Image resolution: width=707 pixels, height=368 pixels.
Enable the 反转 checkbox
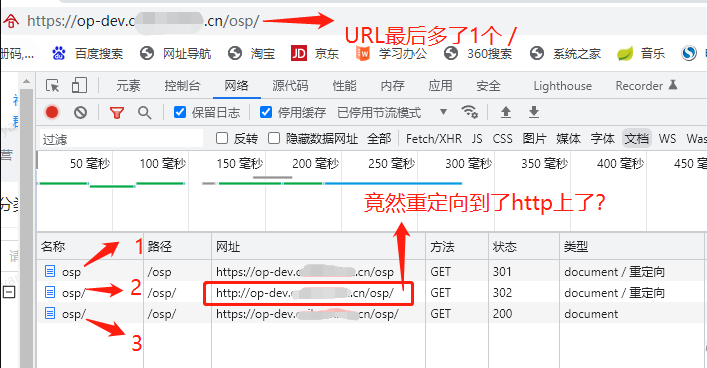[x=222, y=138]
